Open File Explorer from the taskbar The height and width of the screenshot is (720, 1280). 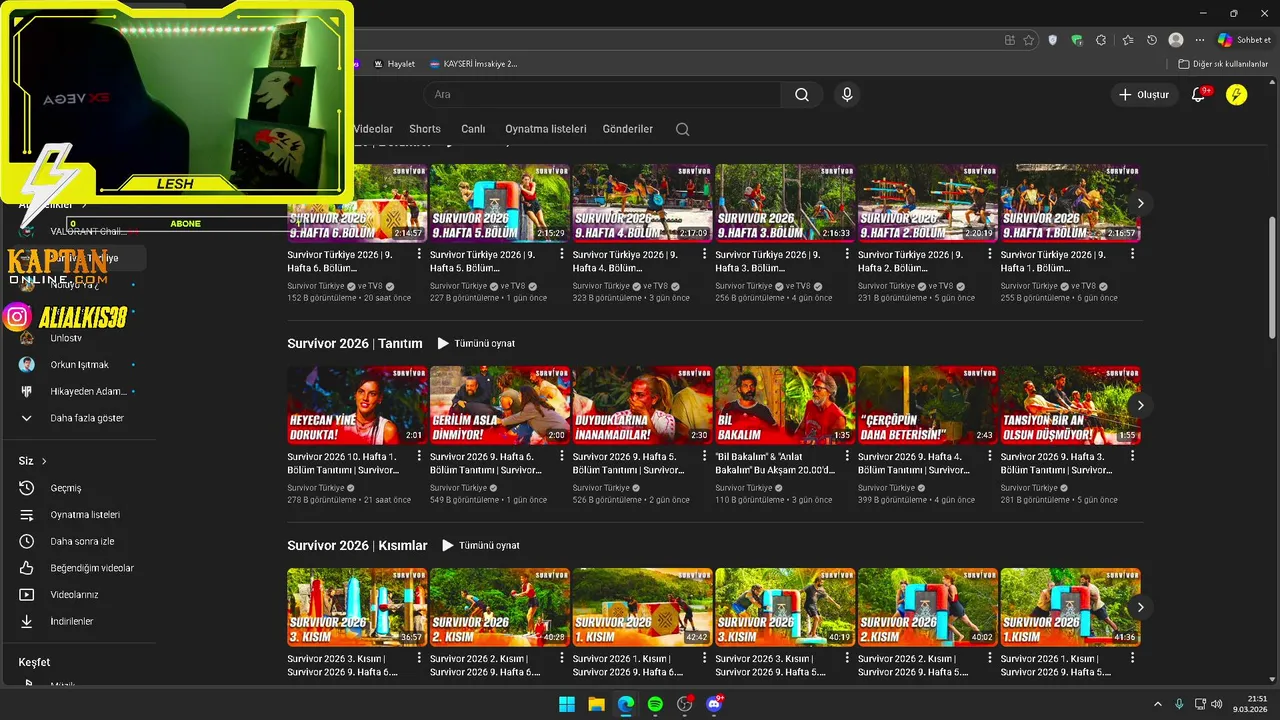click(x=596, y=704)
